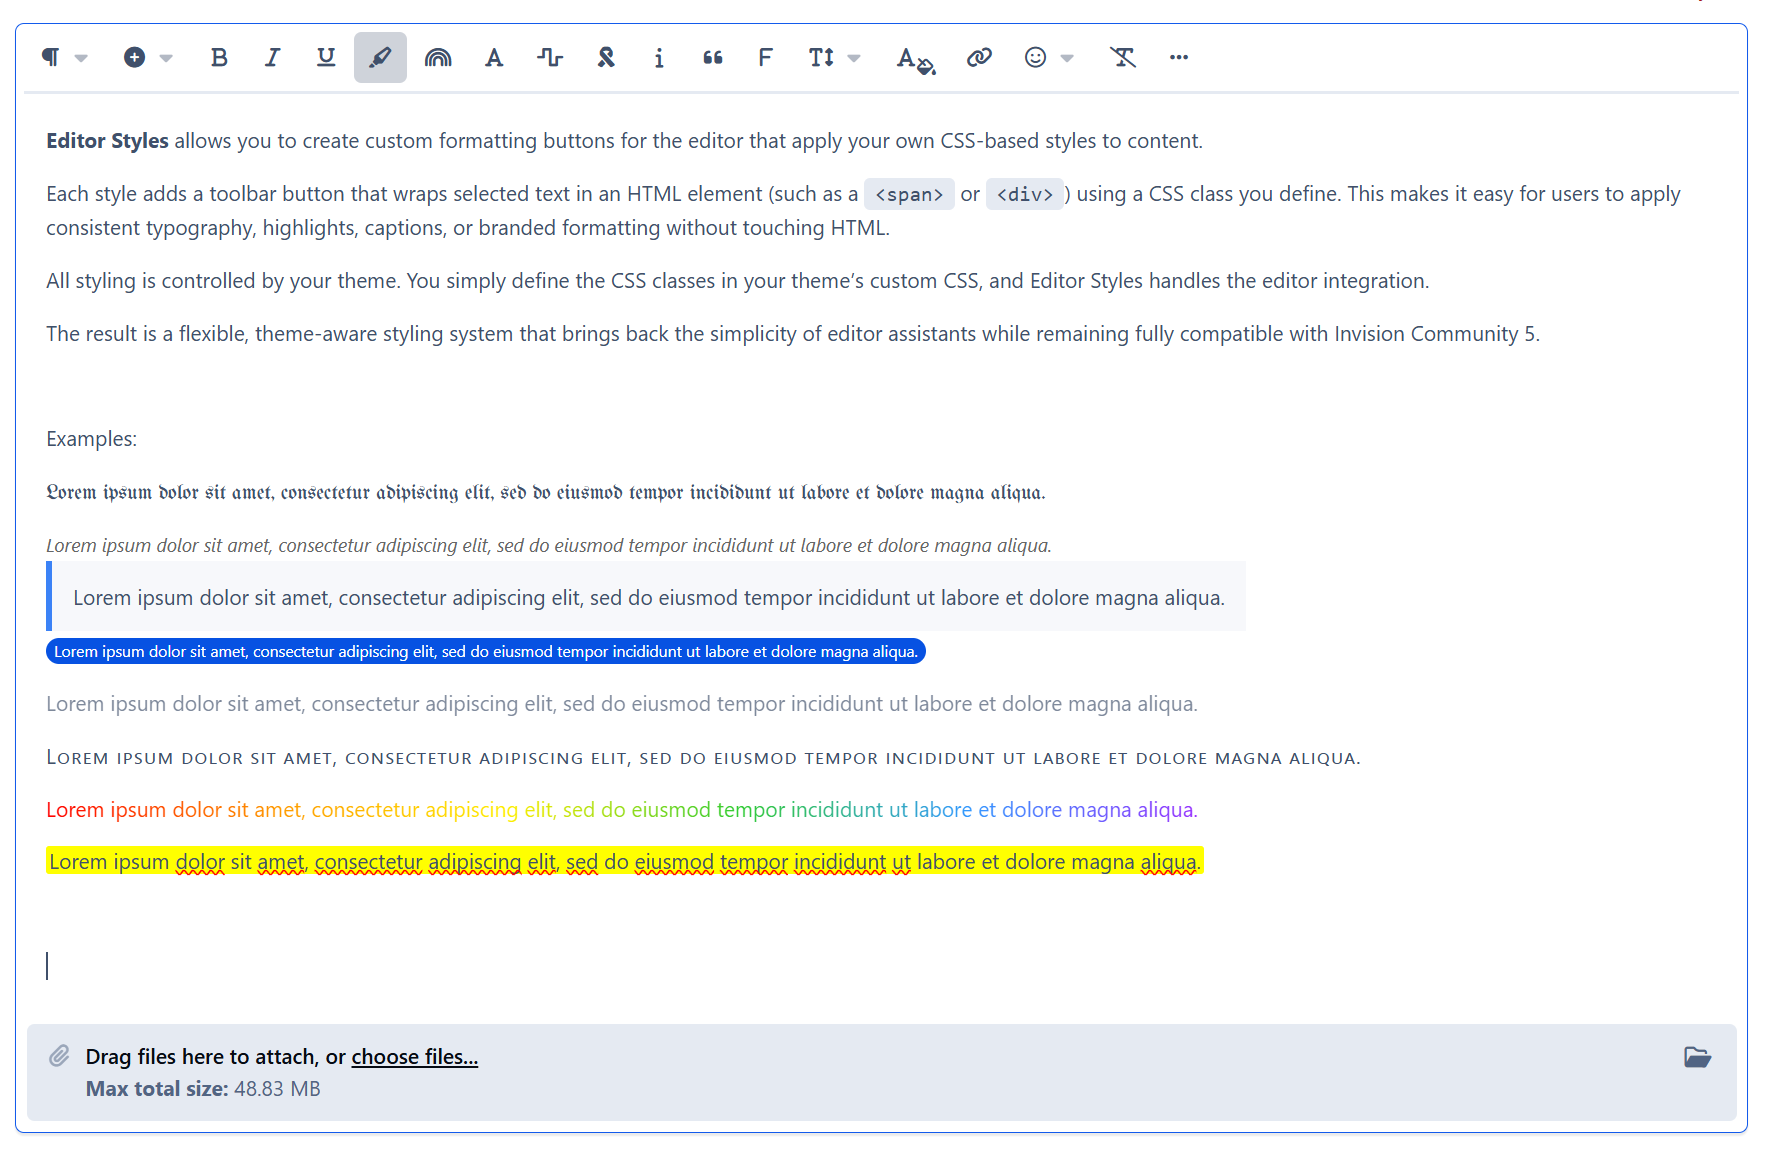The image size is (1768, 1161).
Task: Toggle underline formatting
Action: tap(326, 58)
